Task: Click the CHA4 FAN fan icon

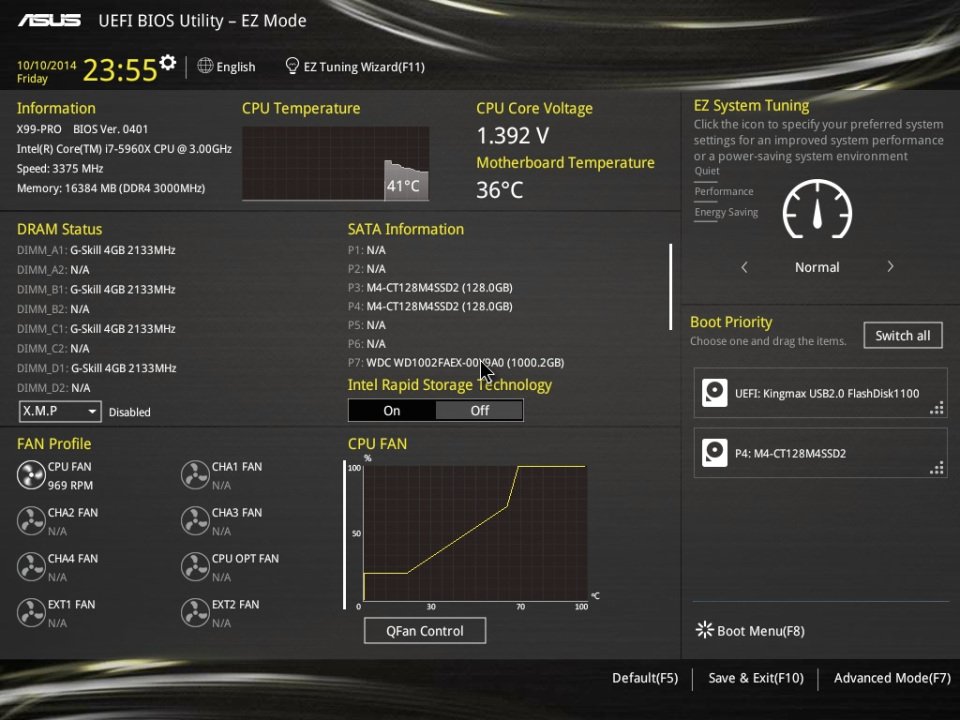Action: click(31, 567)
